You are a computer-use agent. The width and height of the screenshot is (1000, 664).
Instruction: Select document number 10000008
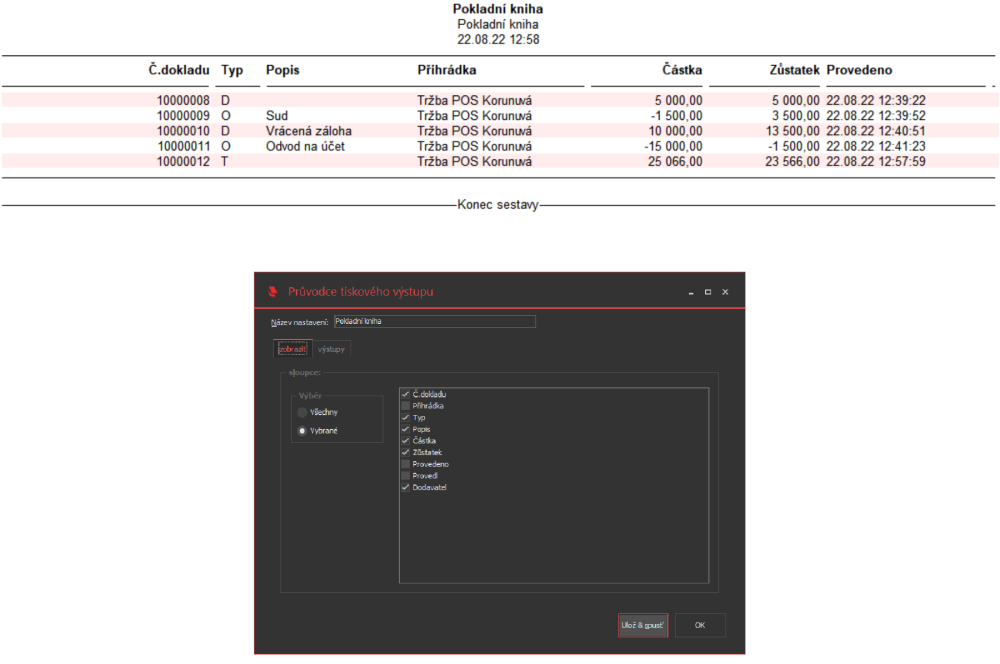pos(183,100)
